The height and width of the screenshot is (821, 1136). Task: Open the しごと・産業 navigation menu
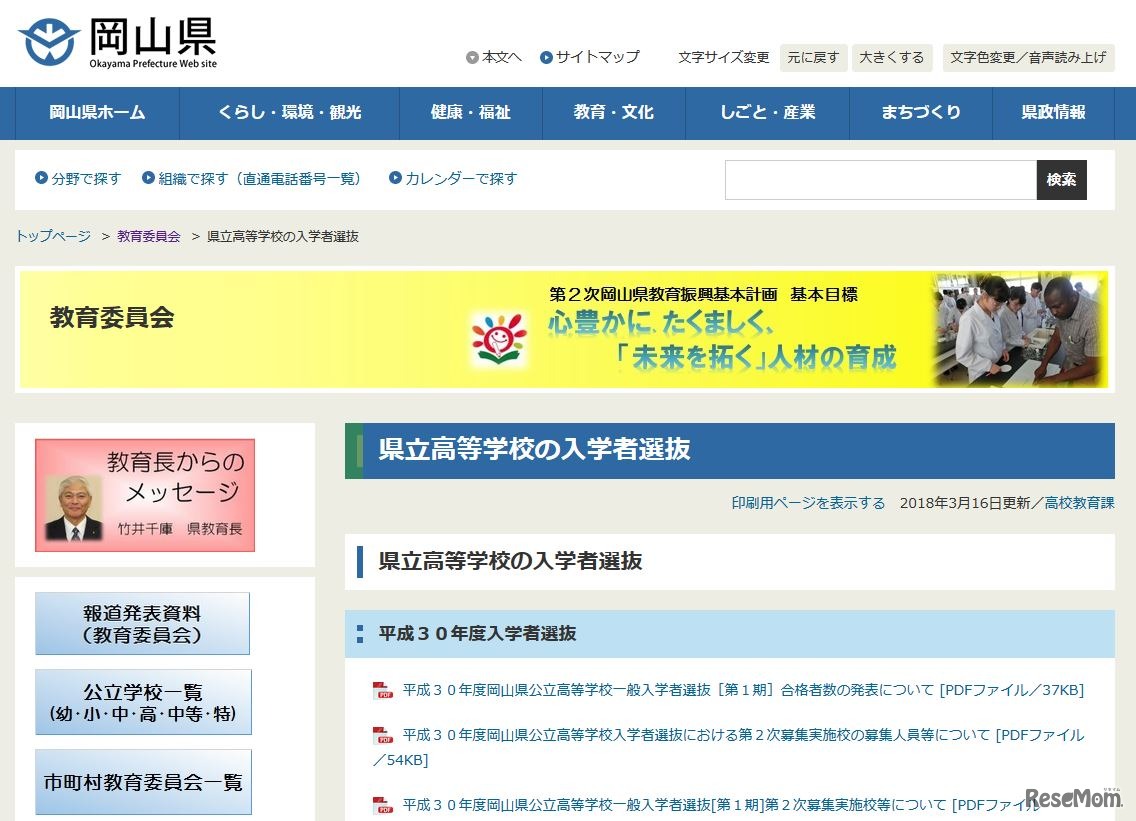click(767, 113)
